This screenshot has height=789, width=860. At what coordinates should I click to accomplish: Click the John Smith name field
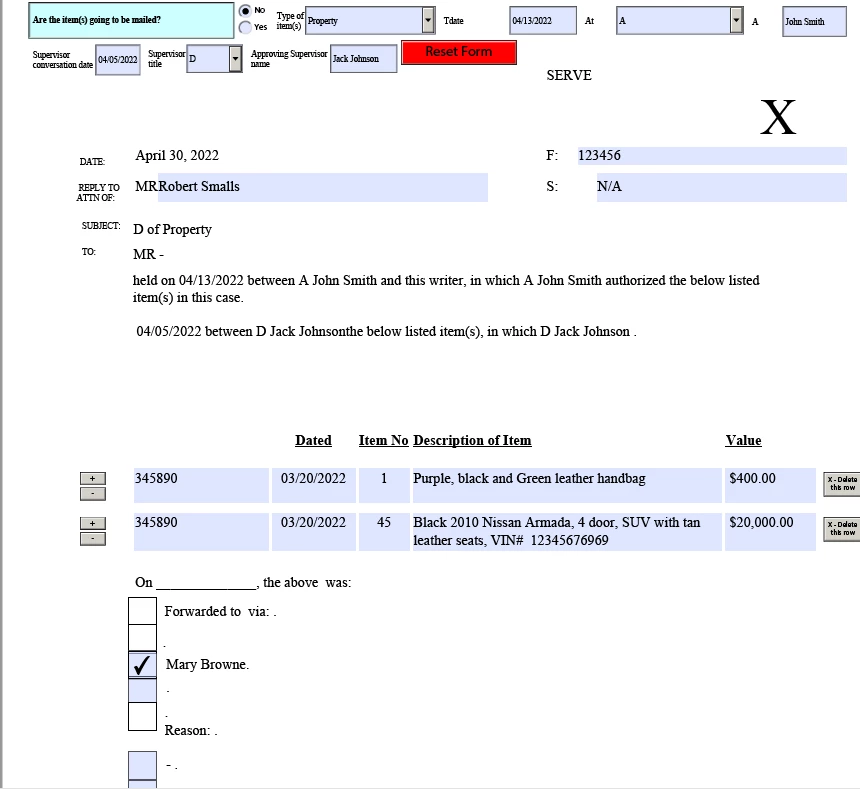point(814,21)
